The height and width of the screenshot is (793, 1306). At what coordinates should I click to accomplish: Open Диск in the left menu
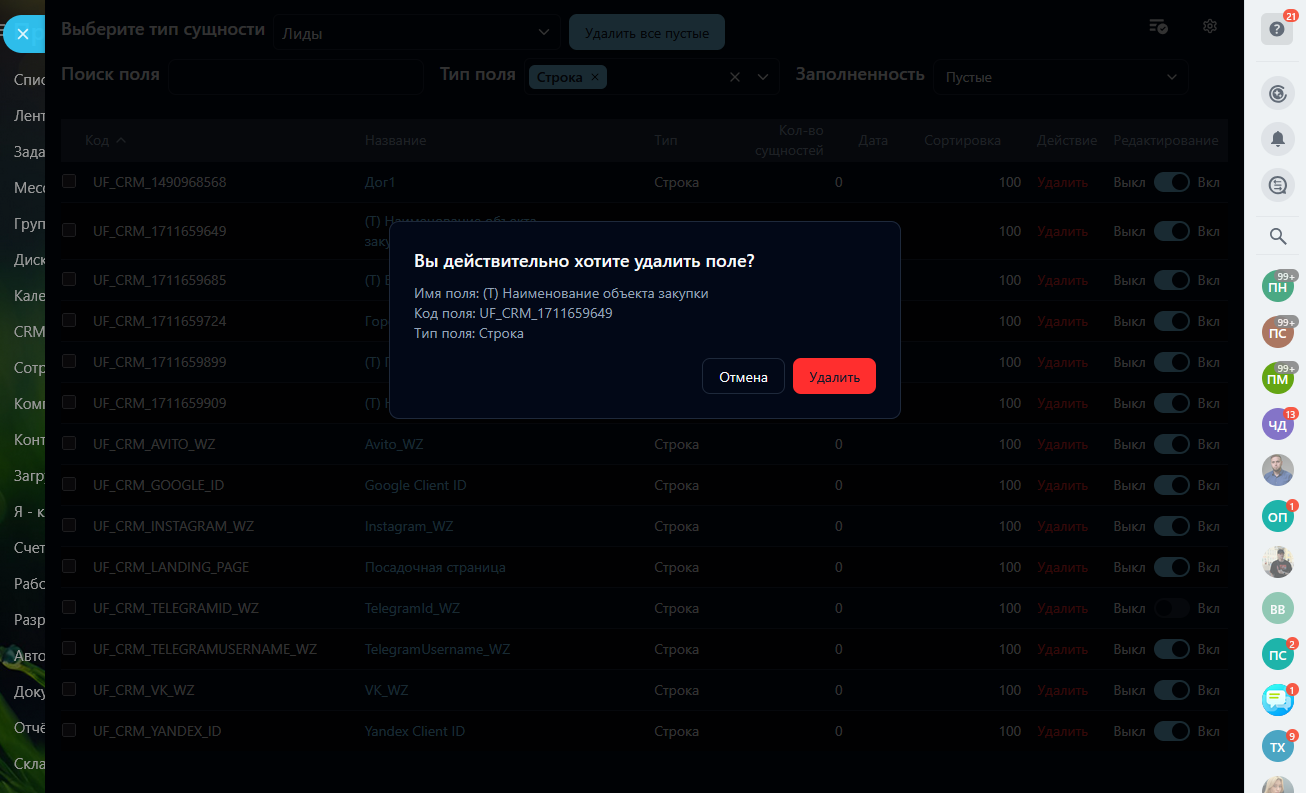pos(29,259)
